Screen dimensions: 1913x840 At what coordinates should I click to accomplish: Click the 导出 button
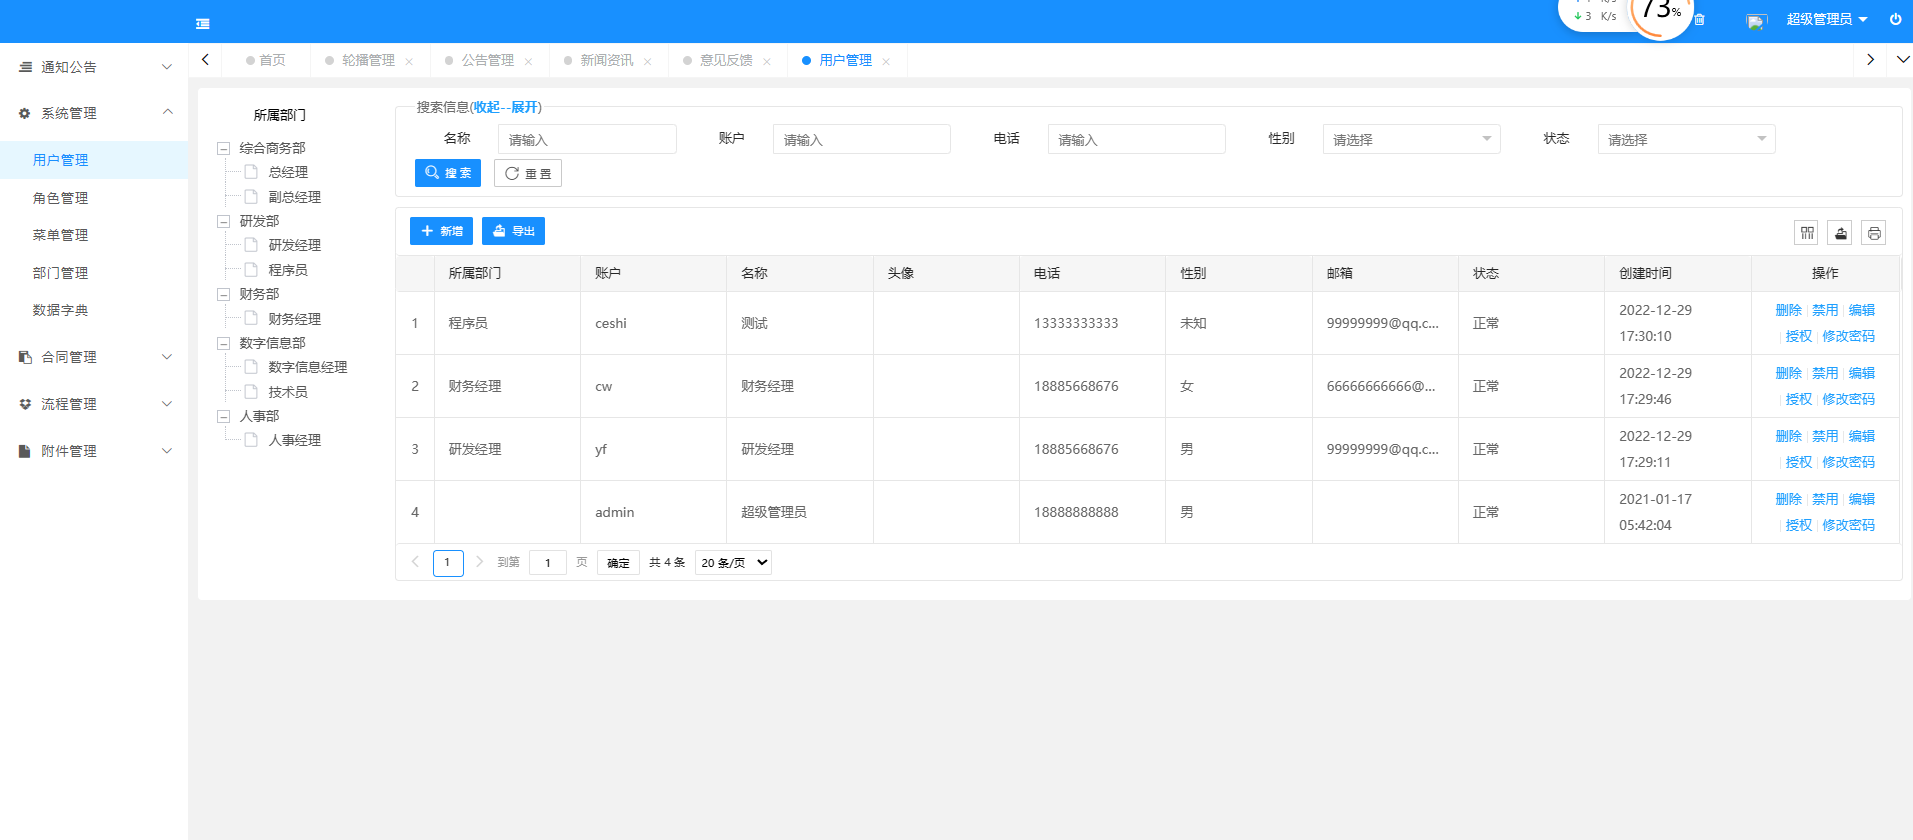513,231
